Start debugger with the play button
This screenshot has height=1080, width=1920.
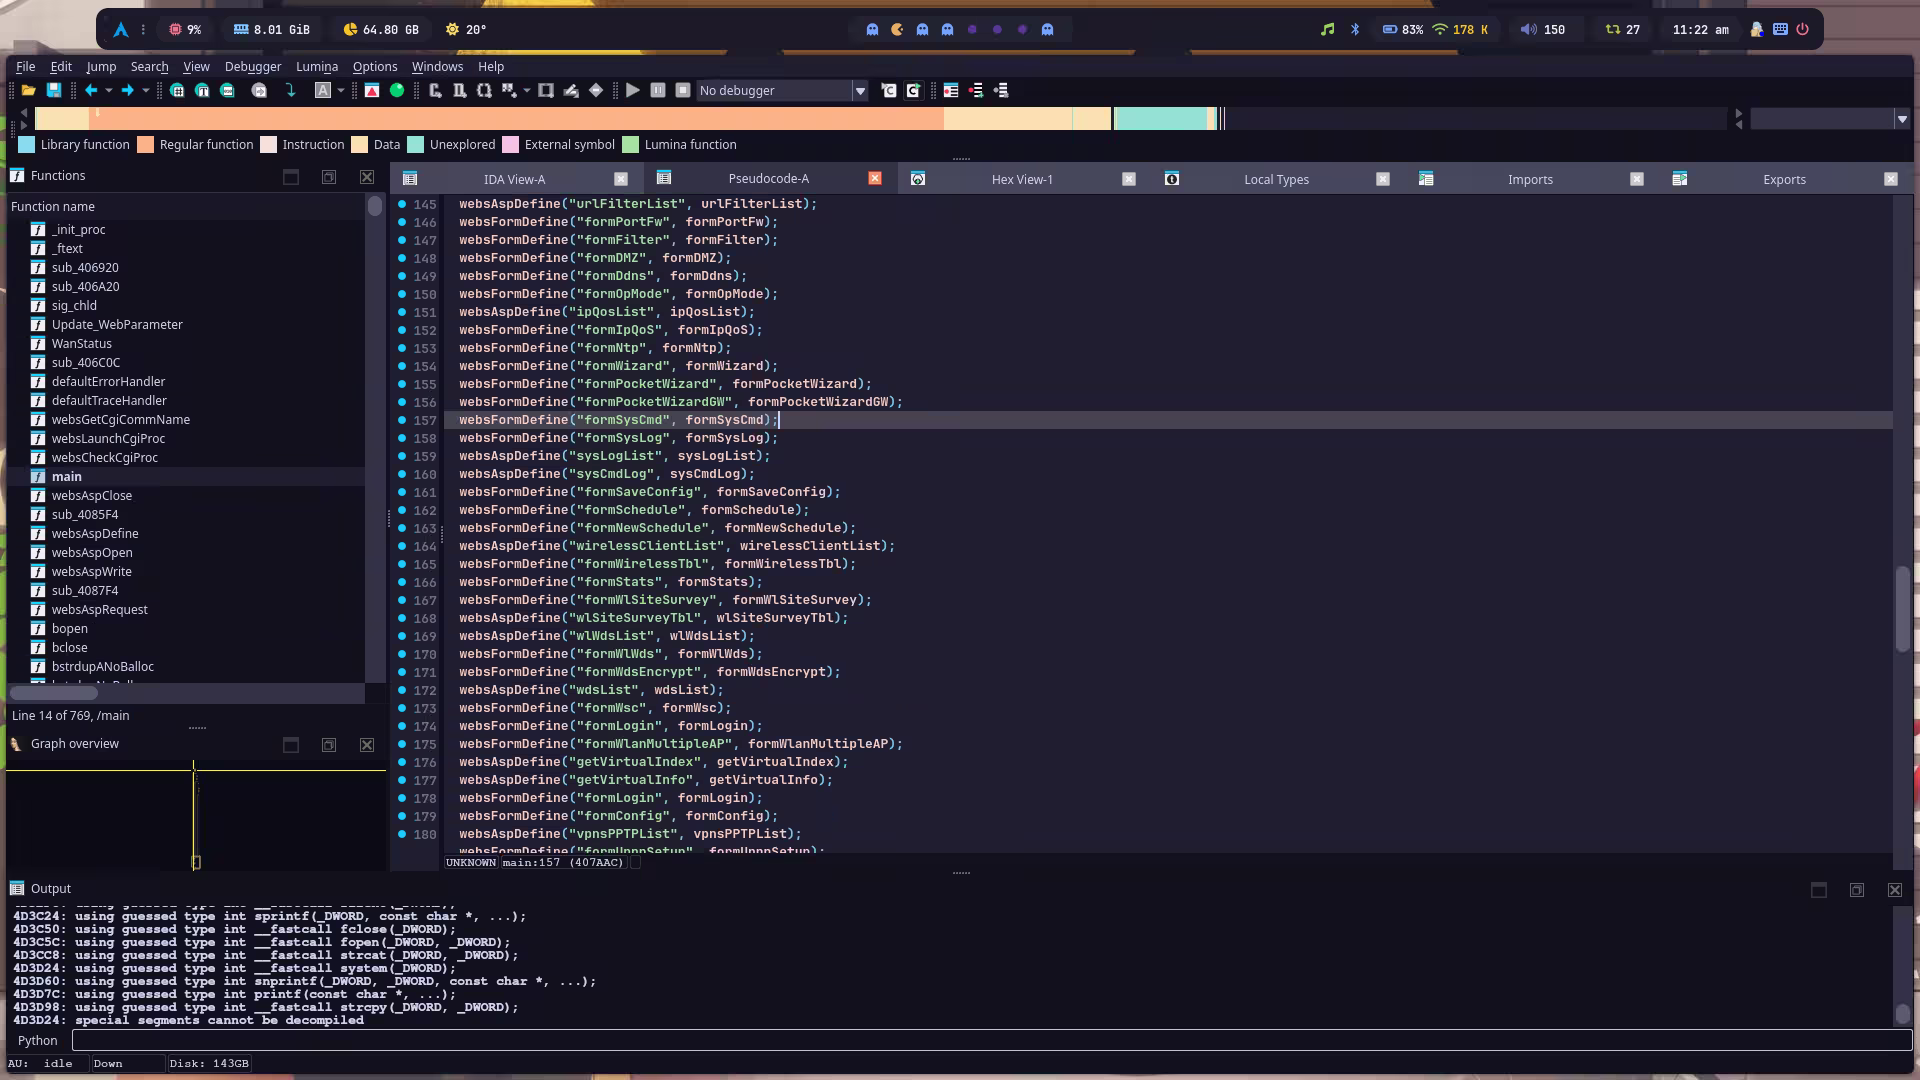(633, 91)
